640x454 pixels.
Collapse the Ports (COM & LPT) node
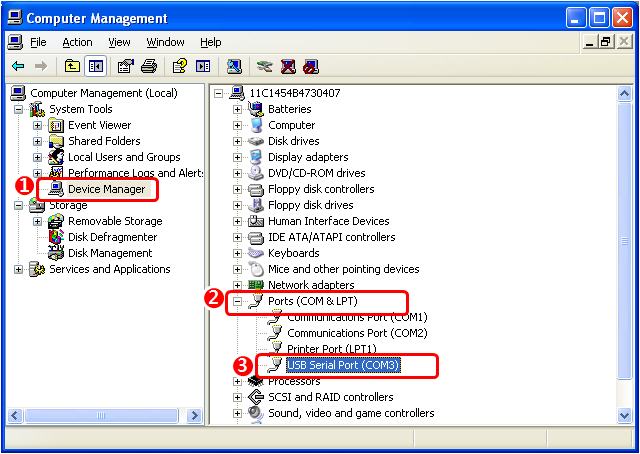pyautogui.click(x=238, y=301)
